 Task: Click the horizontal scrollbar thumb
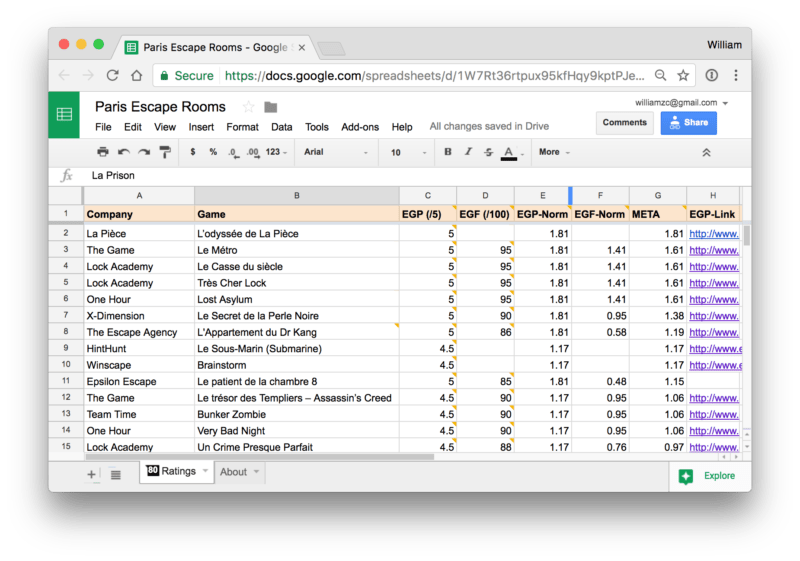click(260, 457)
